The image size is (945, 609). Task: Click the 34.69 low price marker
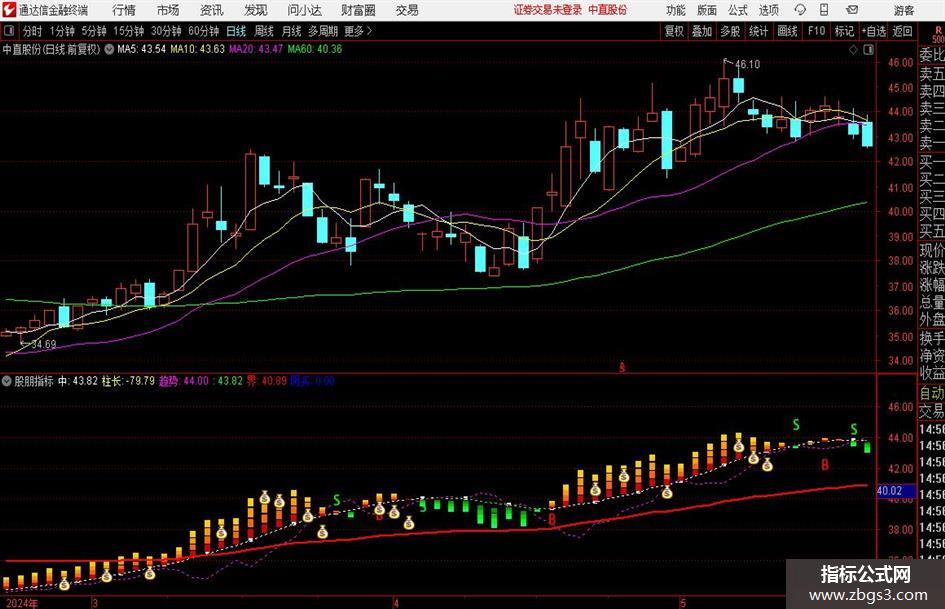click(43, 344)
